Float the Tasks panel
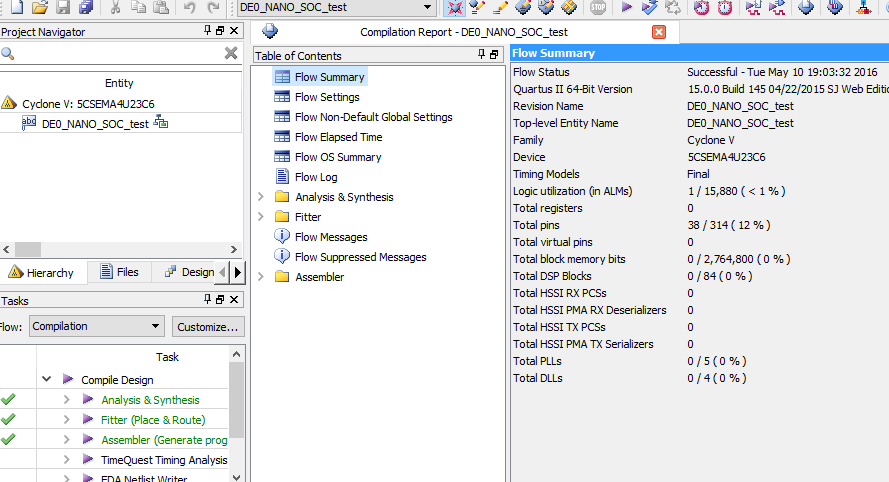This screenshot has width=889, height=482. [220, 299]
